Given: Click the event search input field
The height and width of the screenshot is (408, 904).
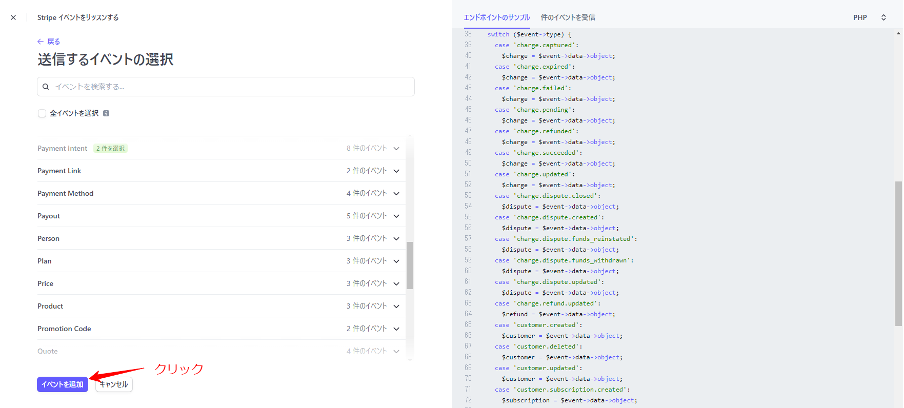Looking at the screenshot, I should (226, 87).
